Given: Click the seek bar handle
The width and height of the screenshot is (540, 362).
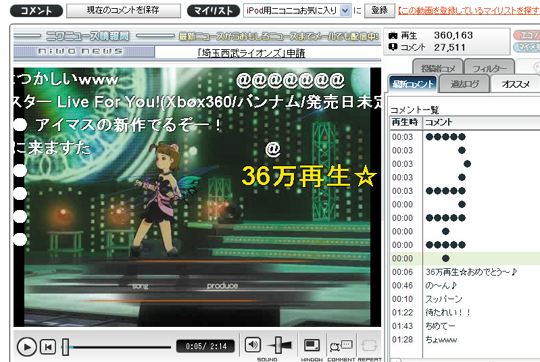Looking at the screenshot, I should pyautogui.click(x=65, y=347).
